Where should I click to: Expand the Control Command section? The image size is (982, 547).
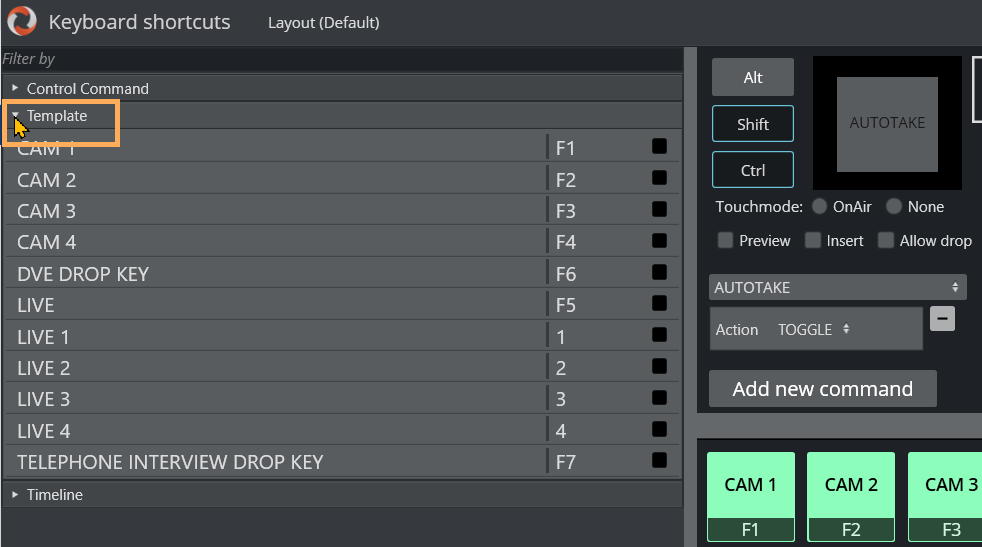tap(16, 88)
